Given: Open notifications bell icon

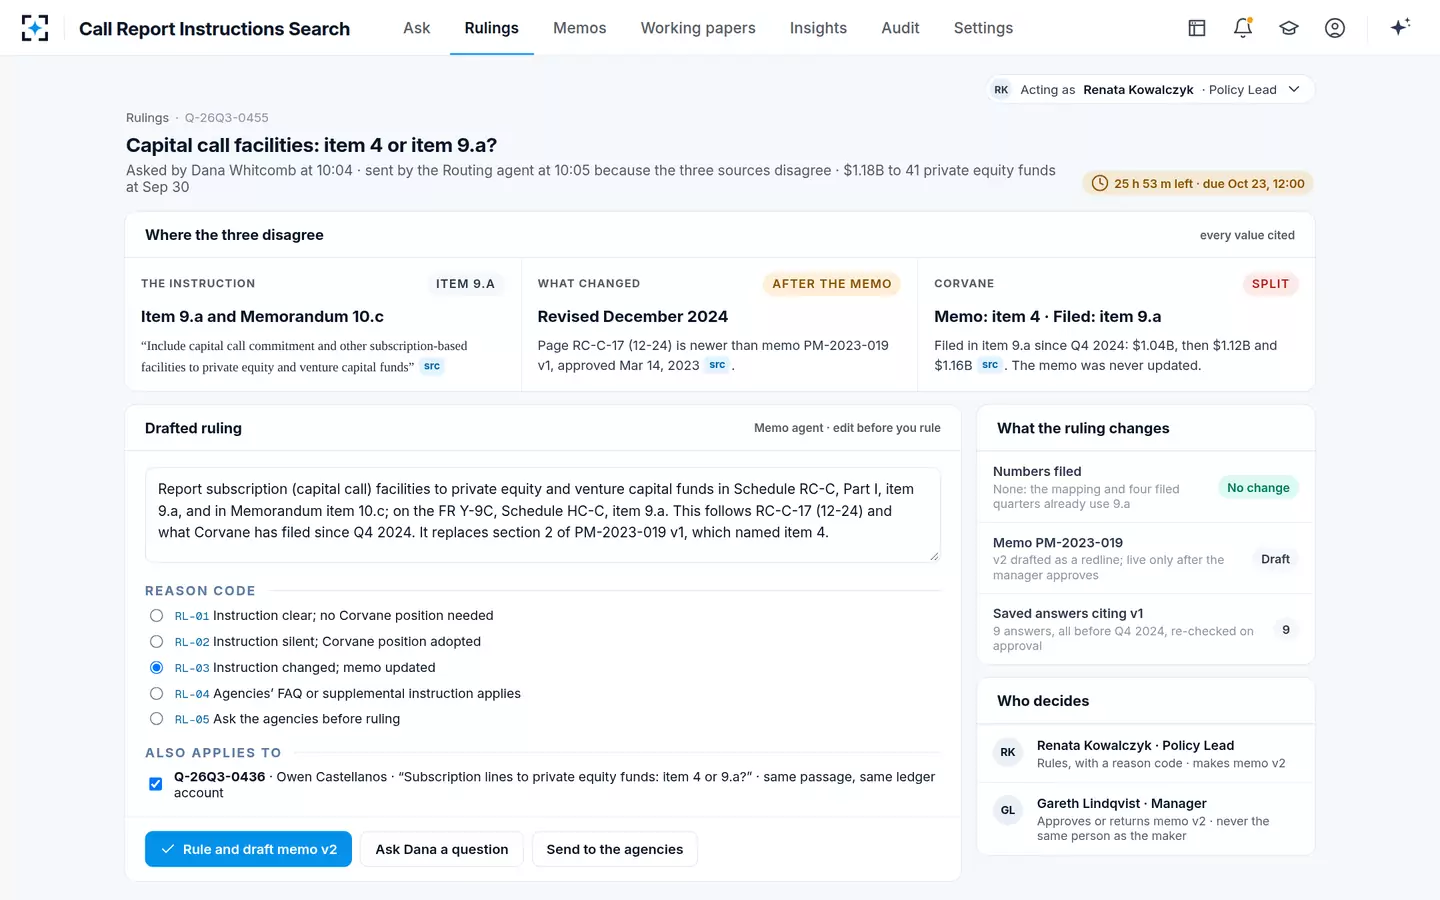Looking at the screenshot, I should 1243,28.
